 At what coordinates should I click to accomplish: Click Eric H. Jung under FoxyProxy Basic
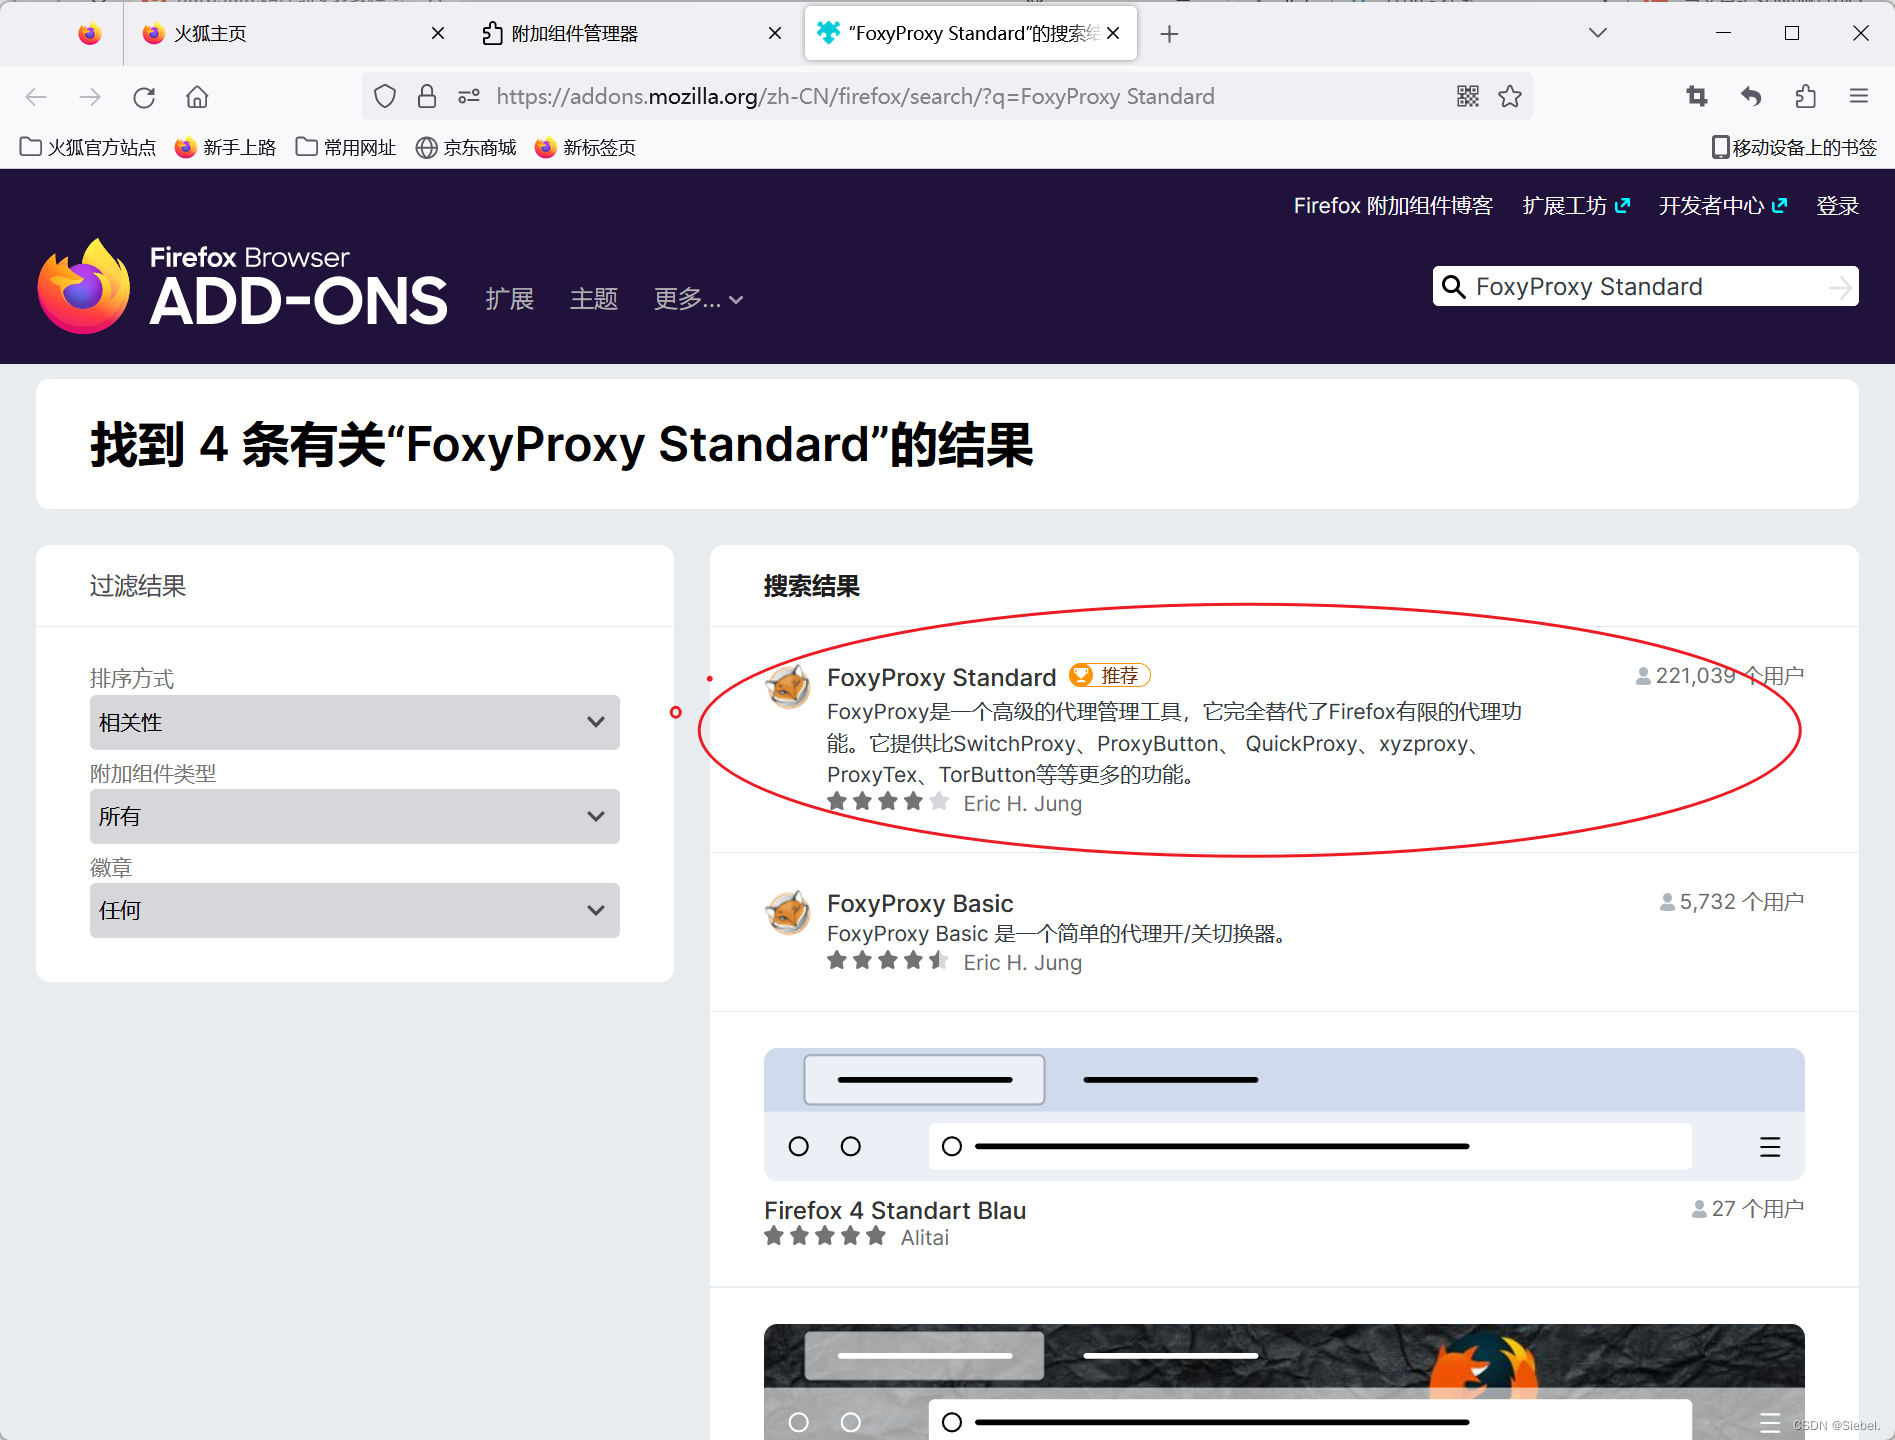coord(1022,963)
